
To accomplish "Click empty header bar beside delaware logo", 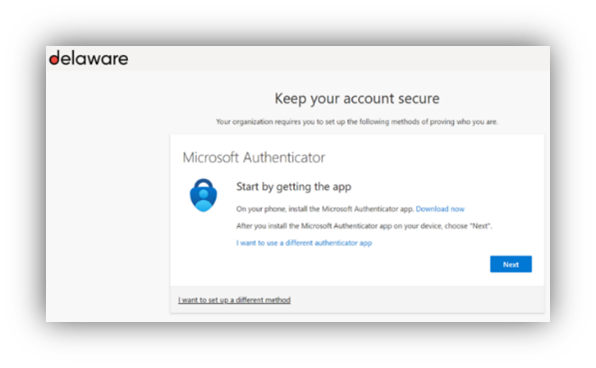I will click(x=338, y=59).
